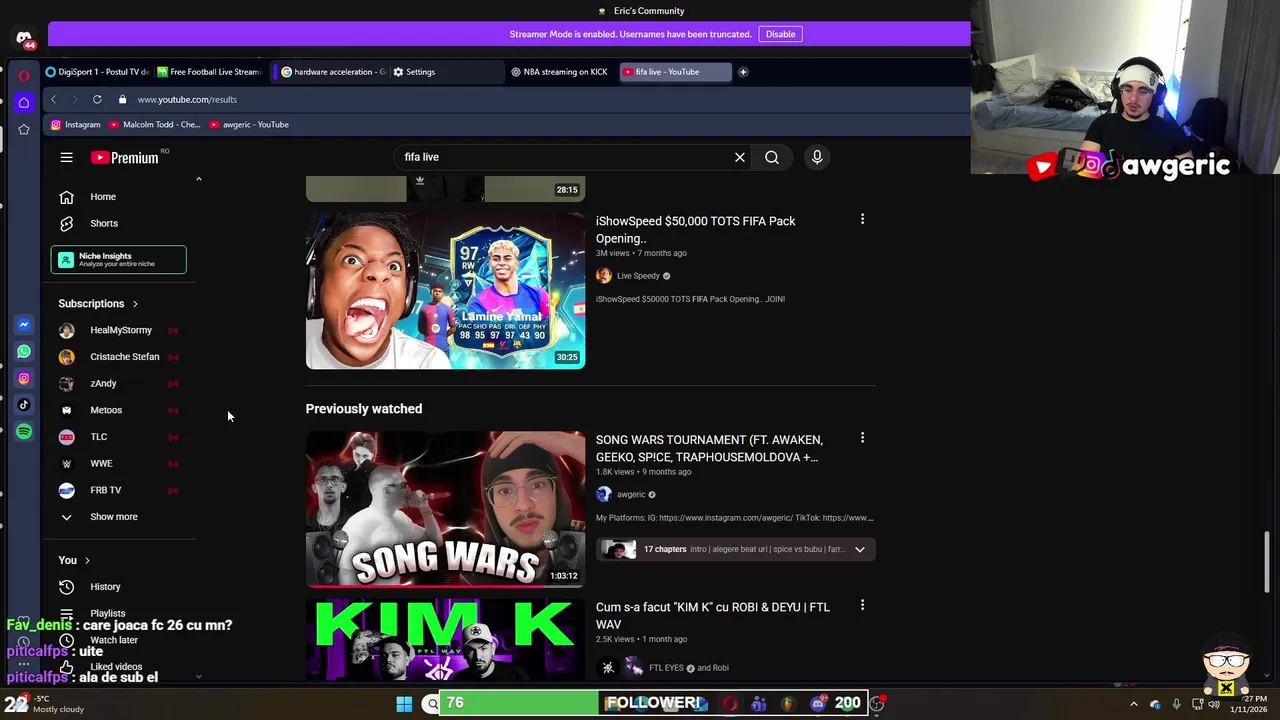The height and width of the screenshot is (720, 1280).
Task: Open the YouTube guide hamburger menu
Action: pos(66,157)
